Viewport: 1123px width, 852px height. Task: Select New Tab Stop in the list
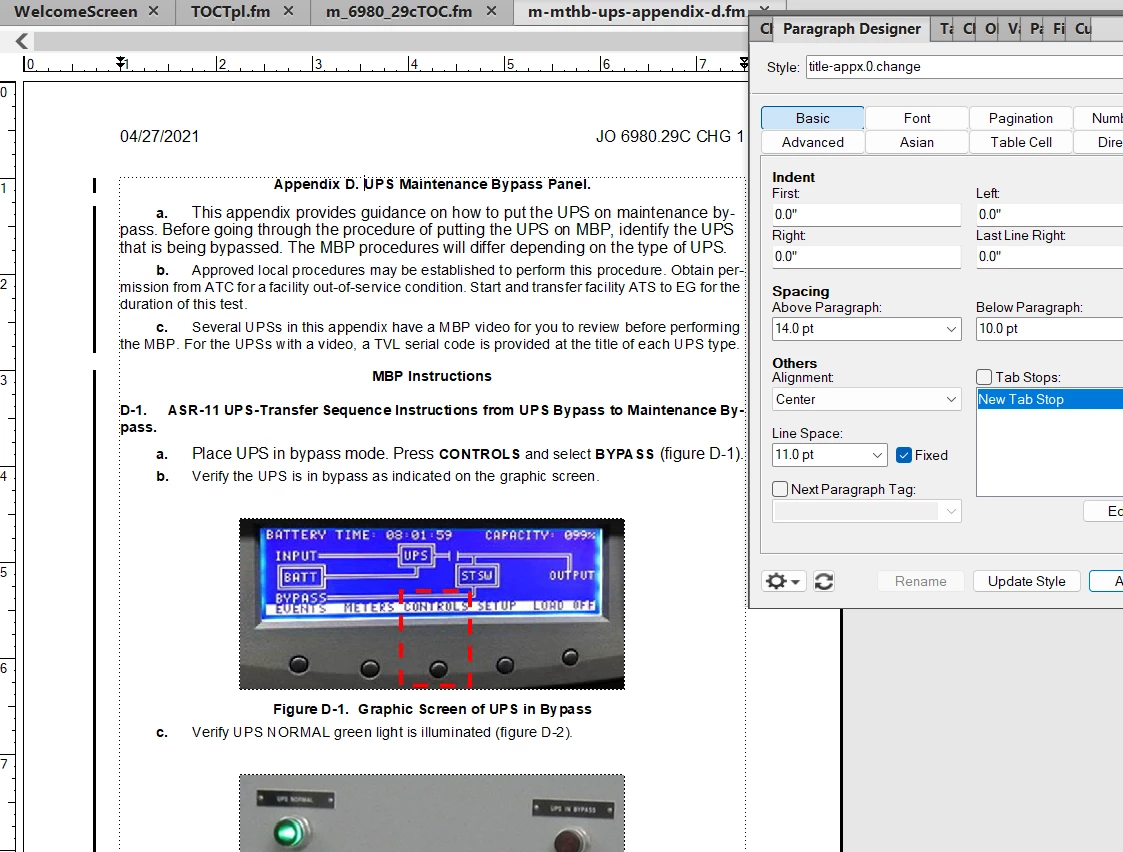point(1050,400)
